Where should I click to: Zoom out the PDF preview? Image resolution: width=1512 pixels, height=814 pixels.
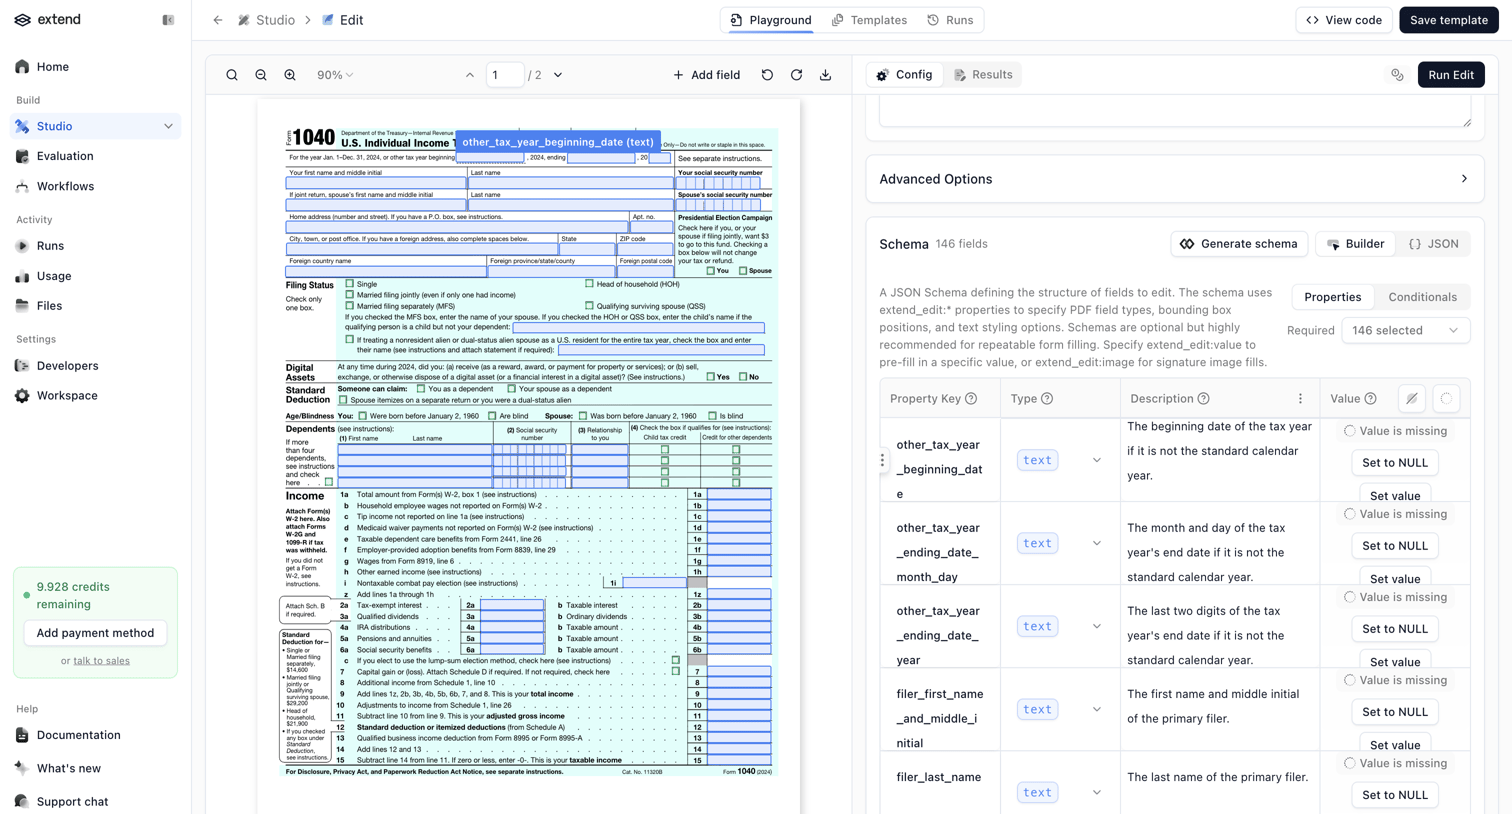(261, 75)
